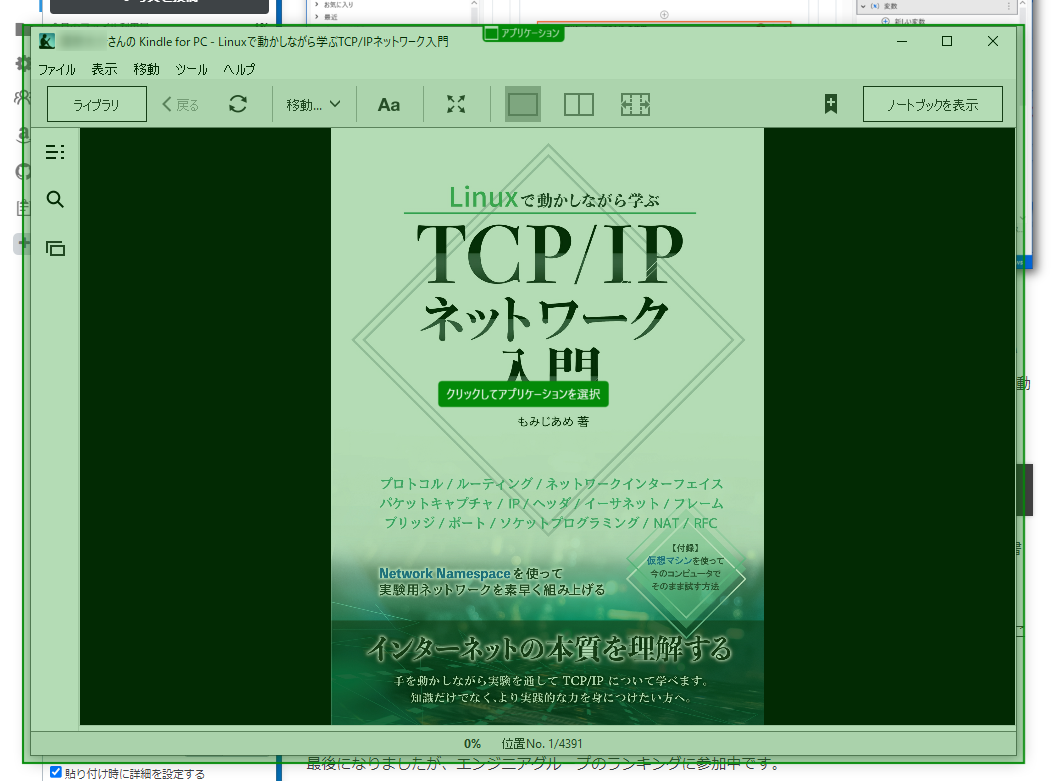Viewport: 1053px width, 781px height.
Task: Open the 表示 menu
Action: (x=104, y=69)
